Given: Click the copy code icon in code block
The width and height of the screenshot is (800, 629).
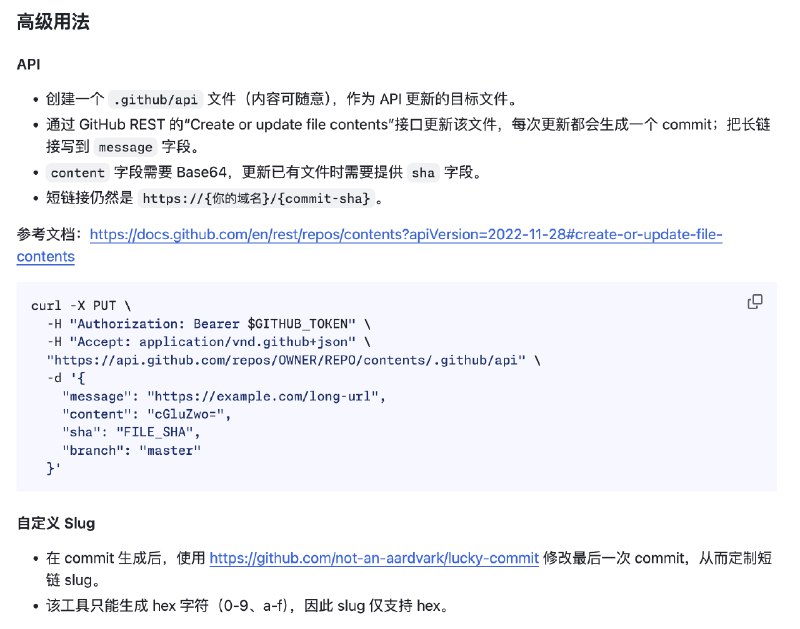Looking at the screenshot, I should coord(755,302).
